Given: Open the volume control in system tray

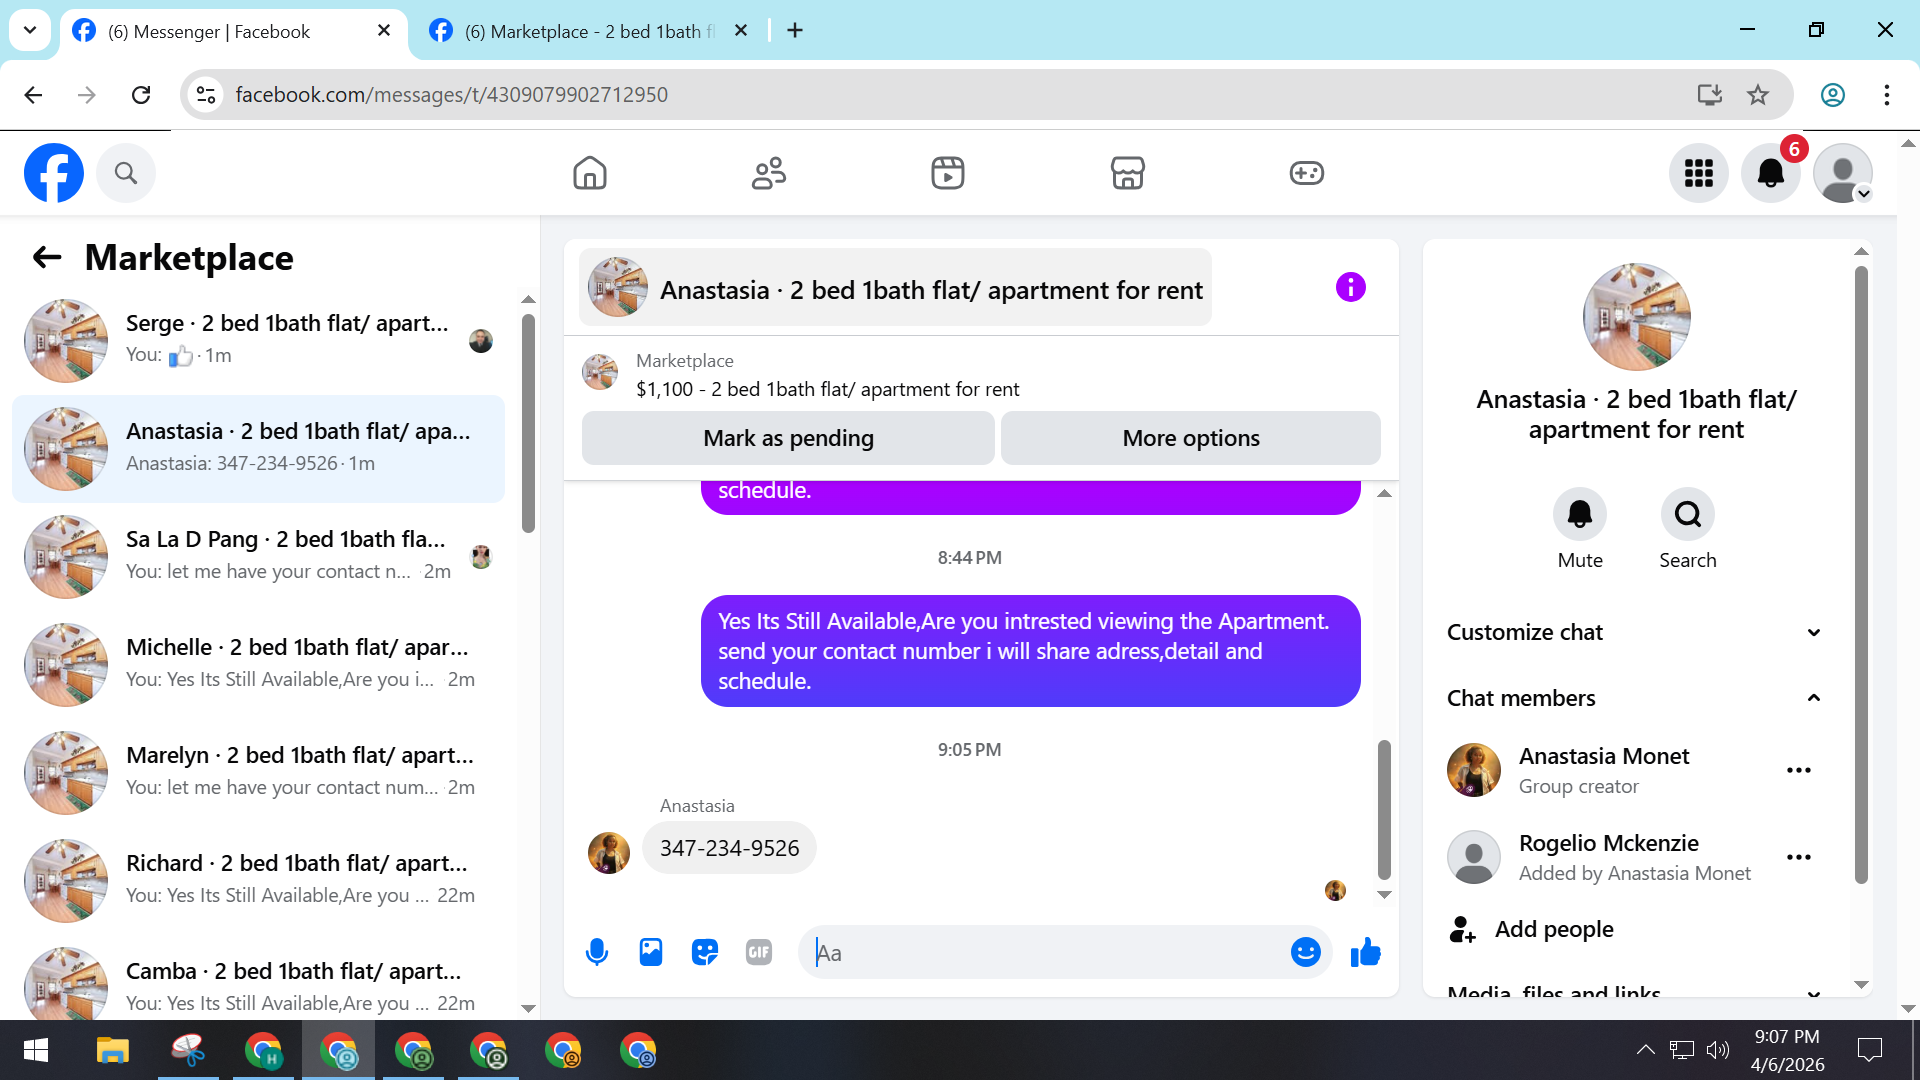Looking at the screenshot, I should [1718, 1050].
